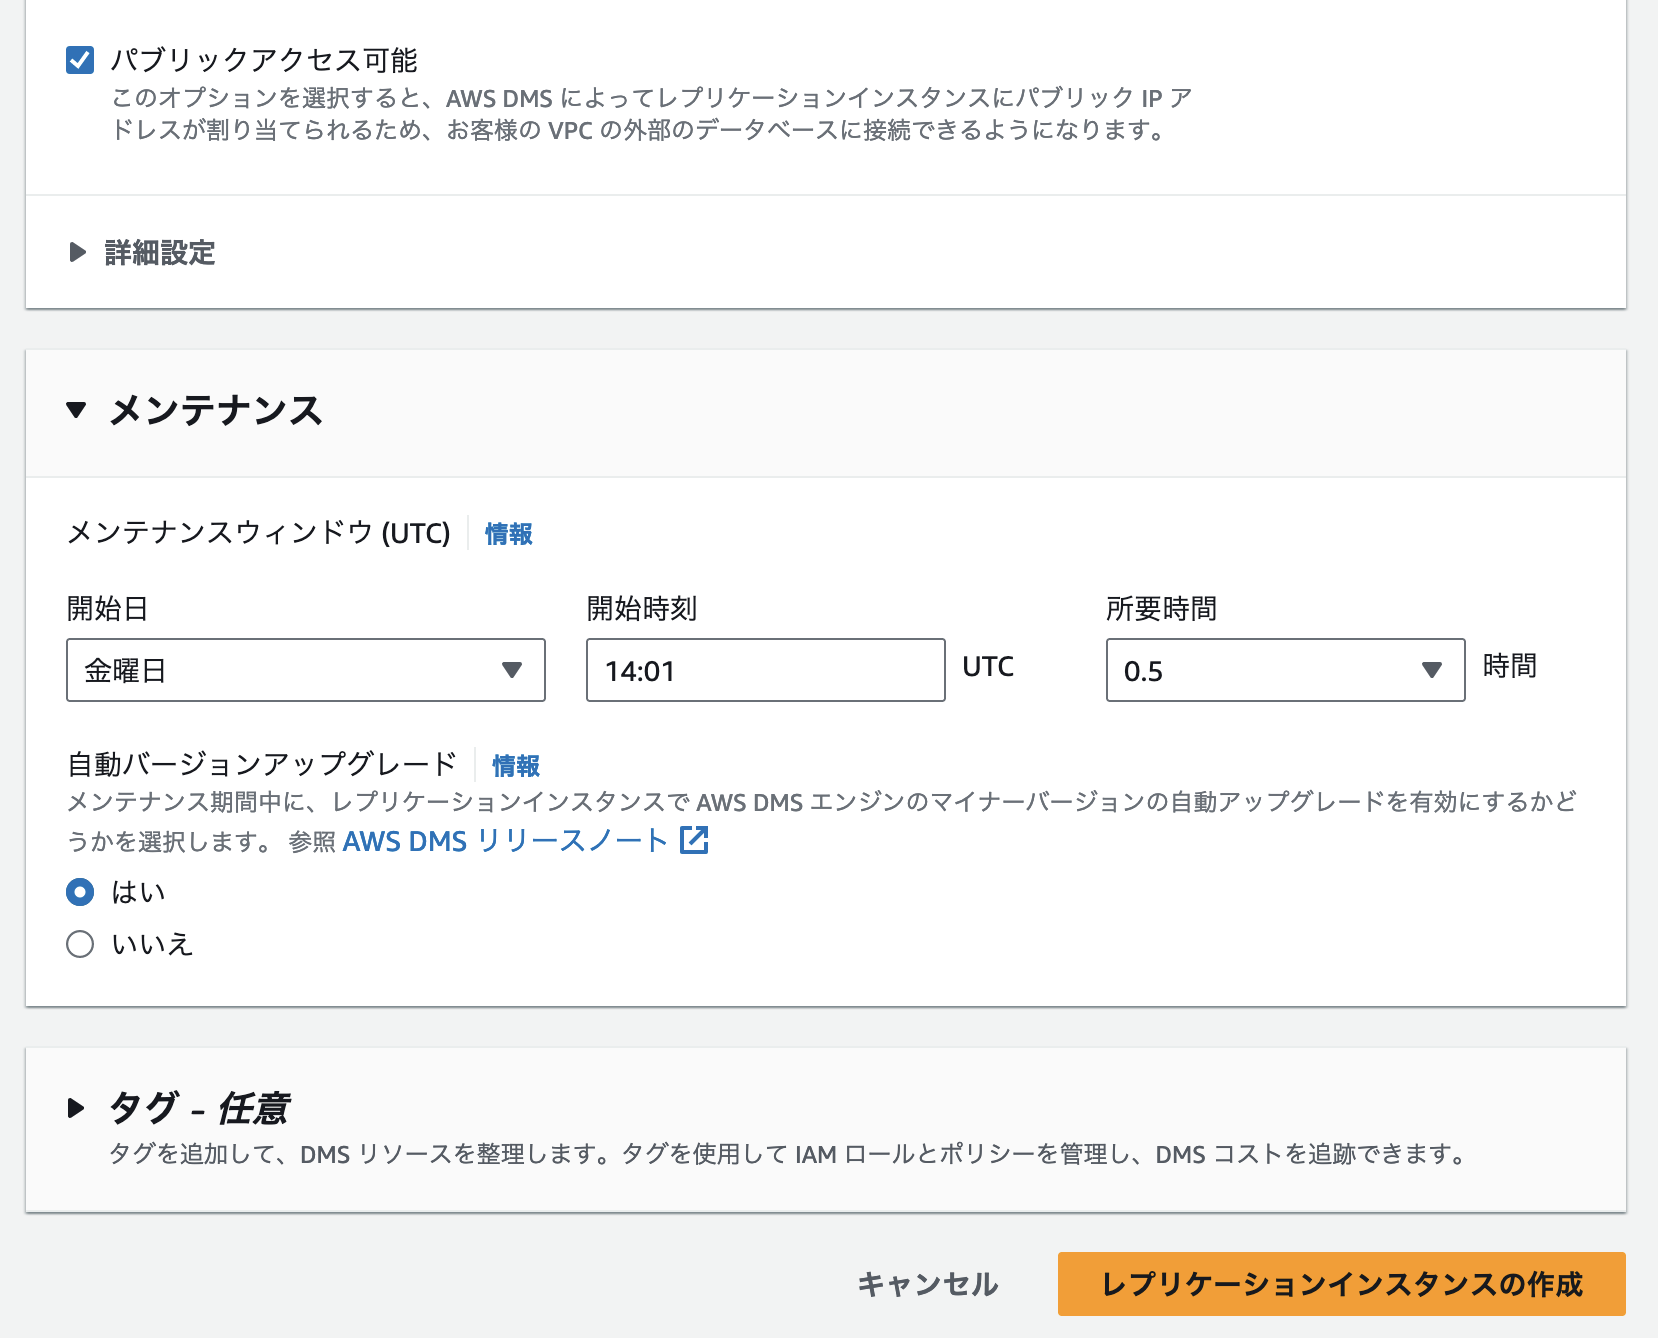Open the 所要時間 dropdown showing 0.5
The height and width of the screenshot is (1338, 1658).
coord(1286,670)
